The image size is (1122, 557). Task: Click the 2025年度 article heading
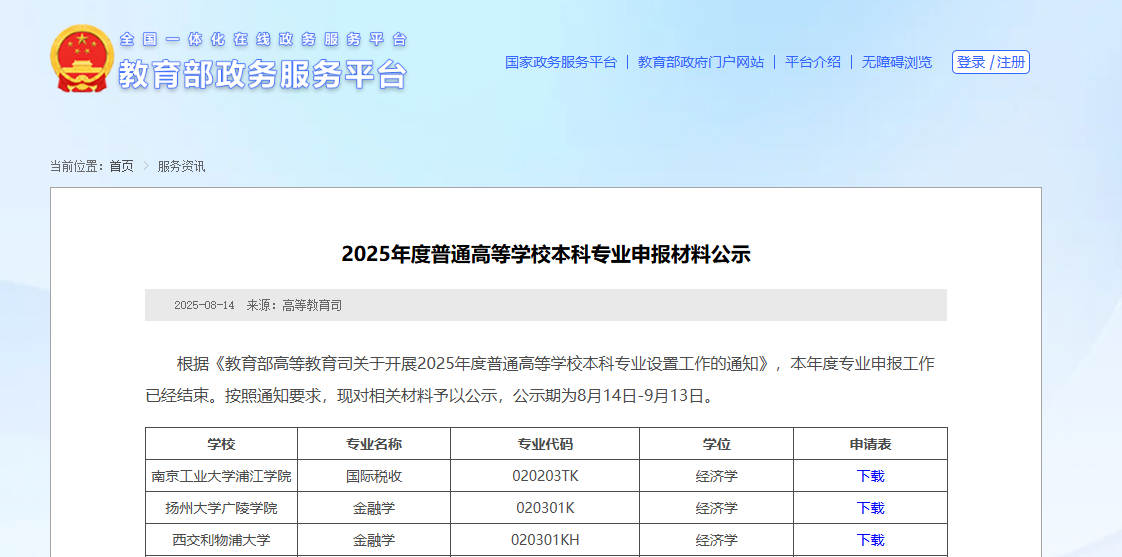tap(545, 254)
